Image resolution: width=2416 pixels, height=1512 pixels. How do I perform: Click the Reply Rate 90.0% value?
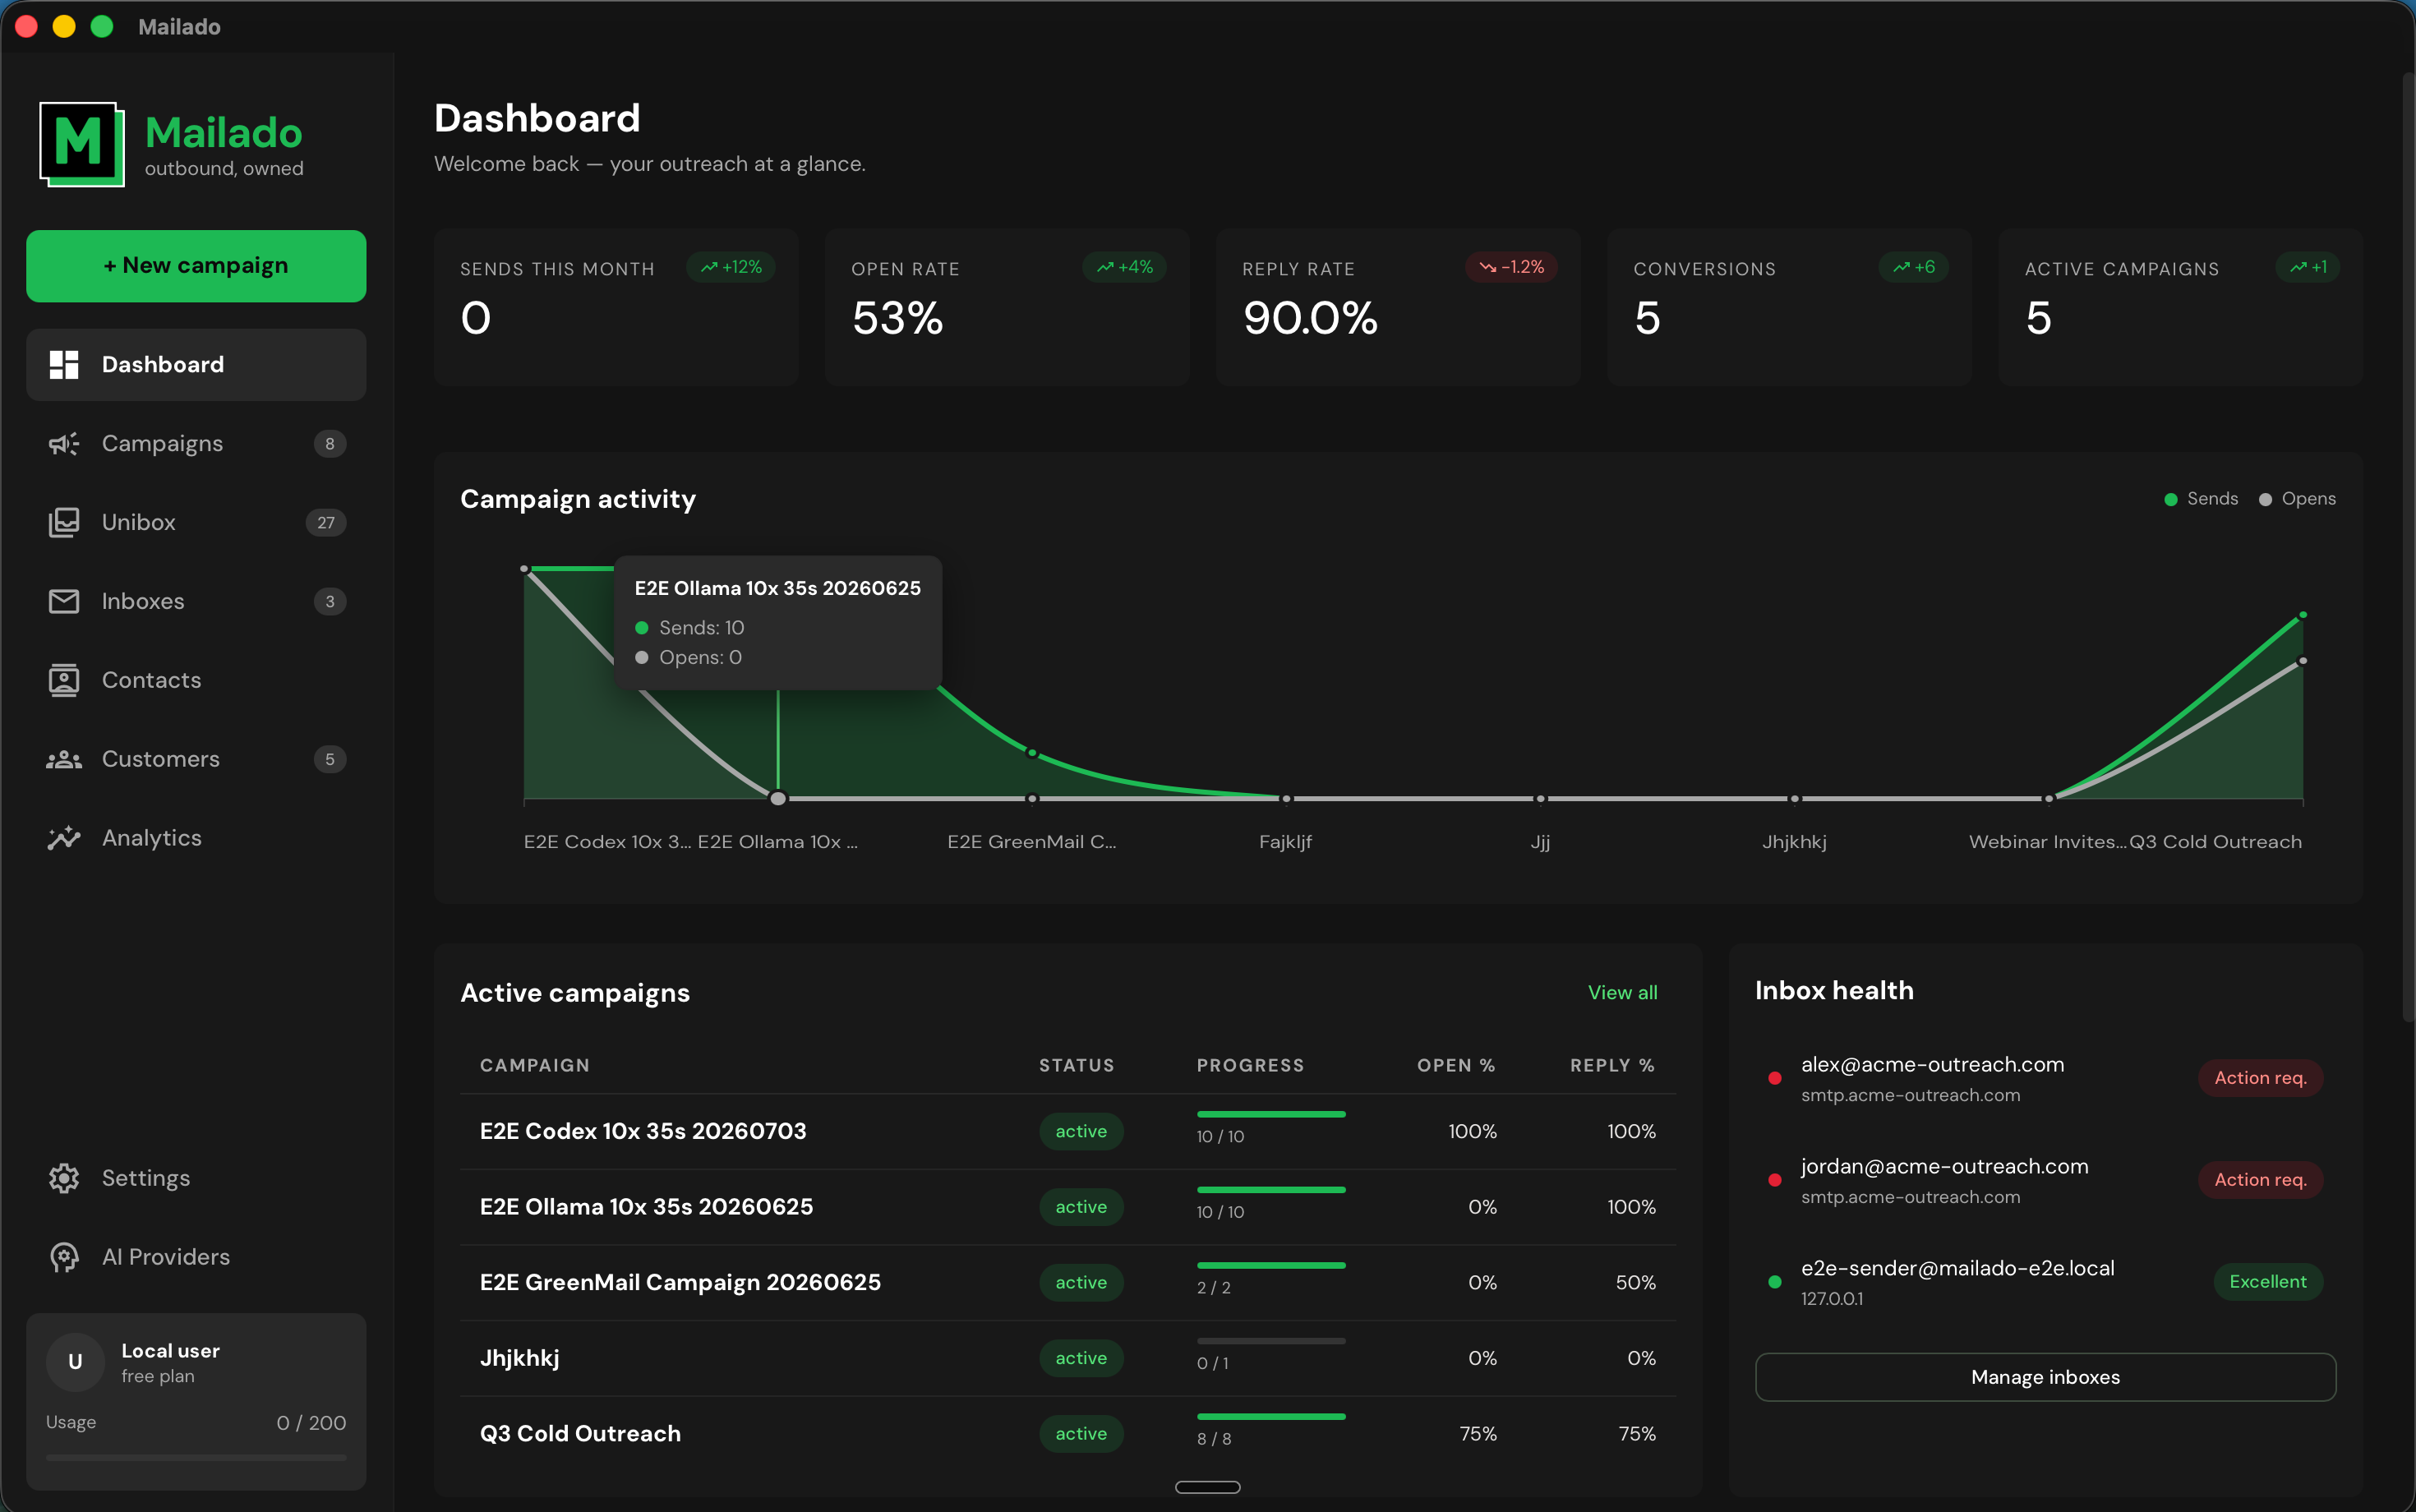coord(1310,318)
